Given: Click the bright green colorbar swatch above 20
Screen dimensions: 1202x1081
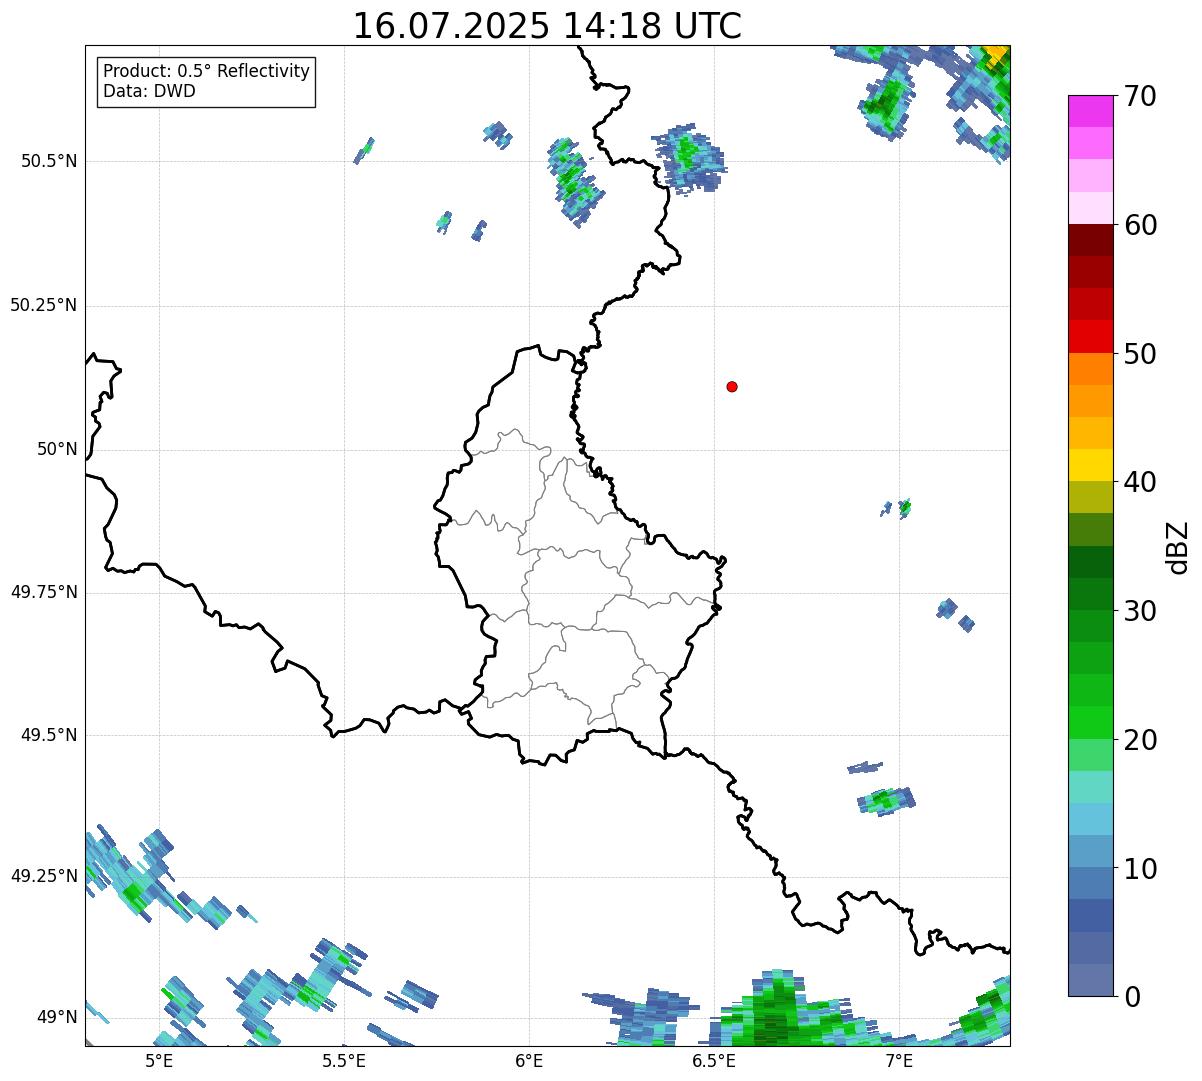Looking at the screenshot, I should 1091,722.
